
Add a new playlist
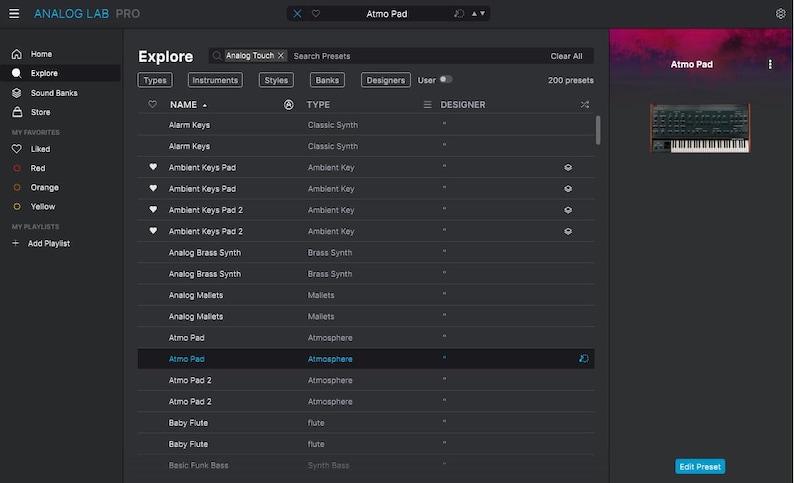(42, 244)
